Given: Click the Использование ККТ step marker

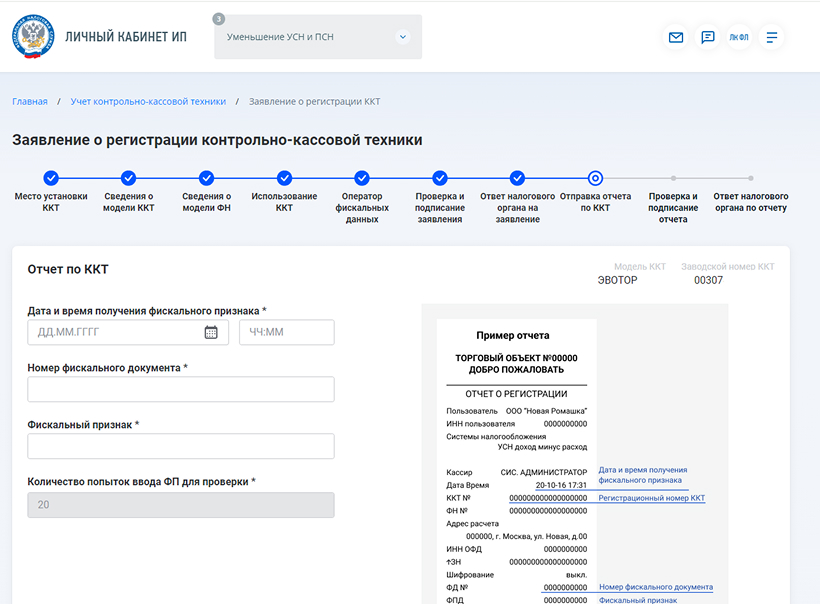Looking at the screenshot, I should tap(284, 178).
